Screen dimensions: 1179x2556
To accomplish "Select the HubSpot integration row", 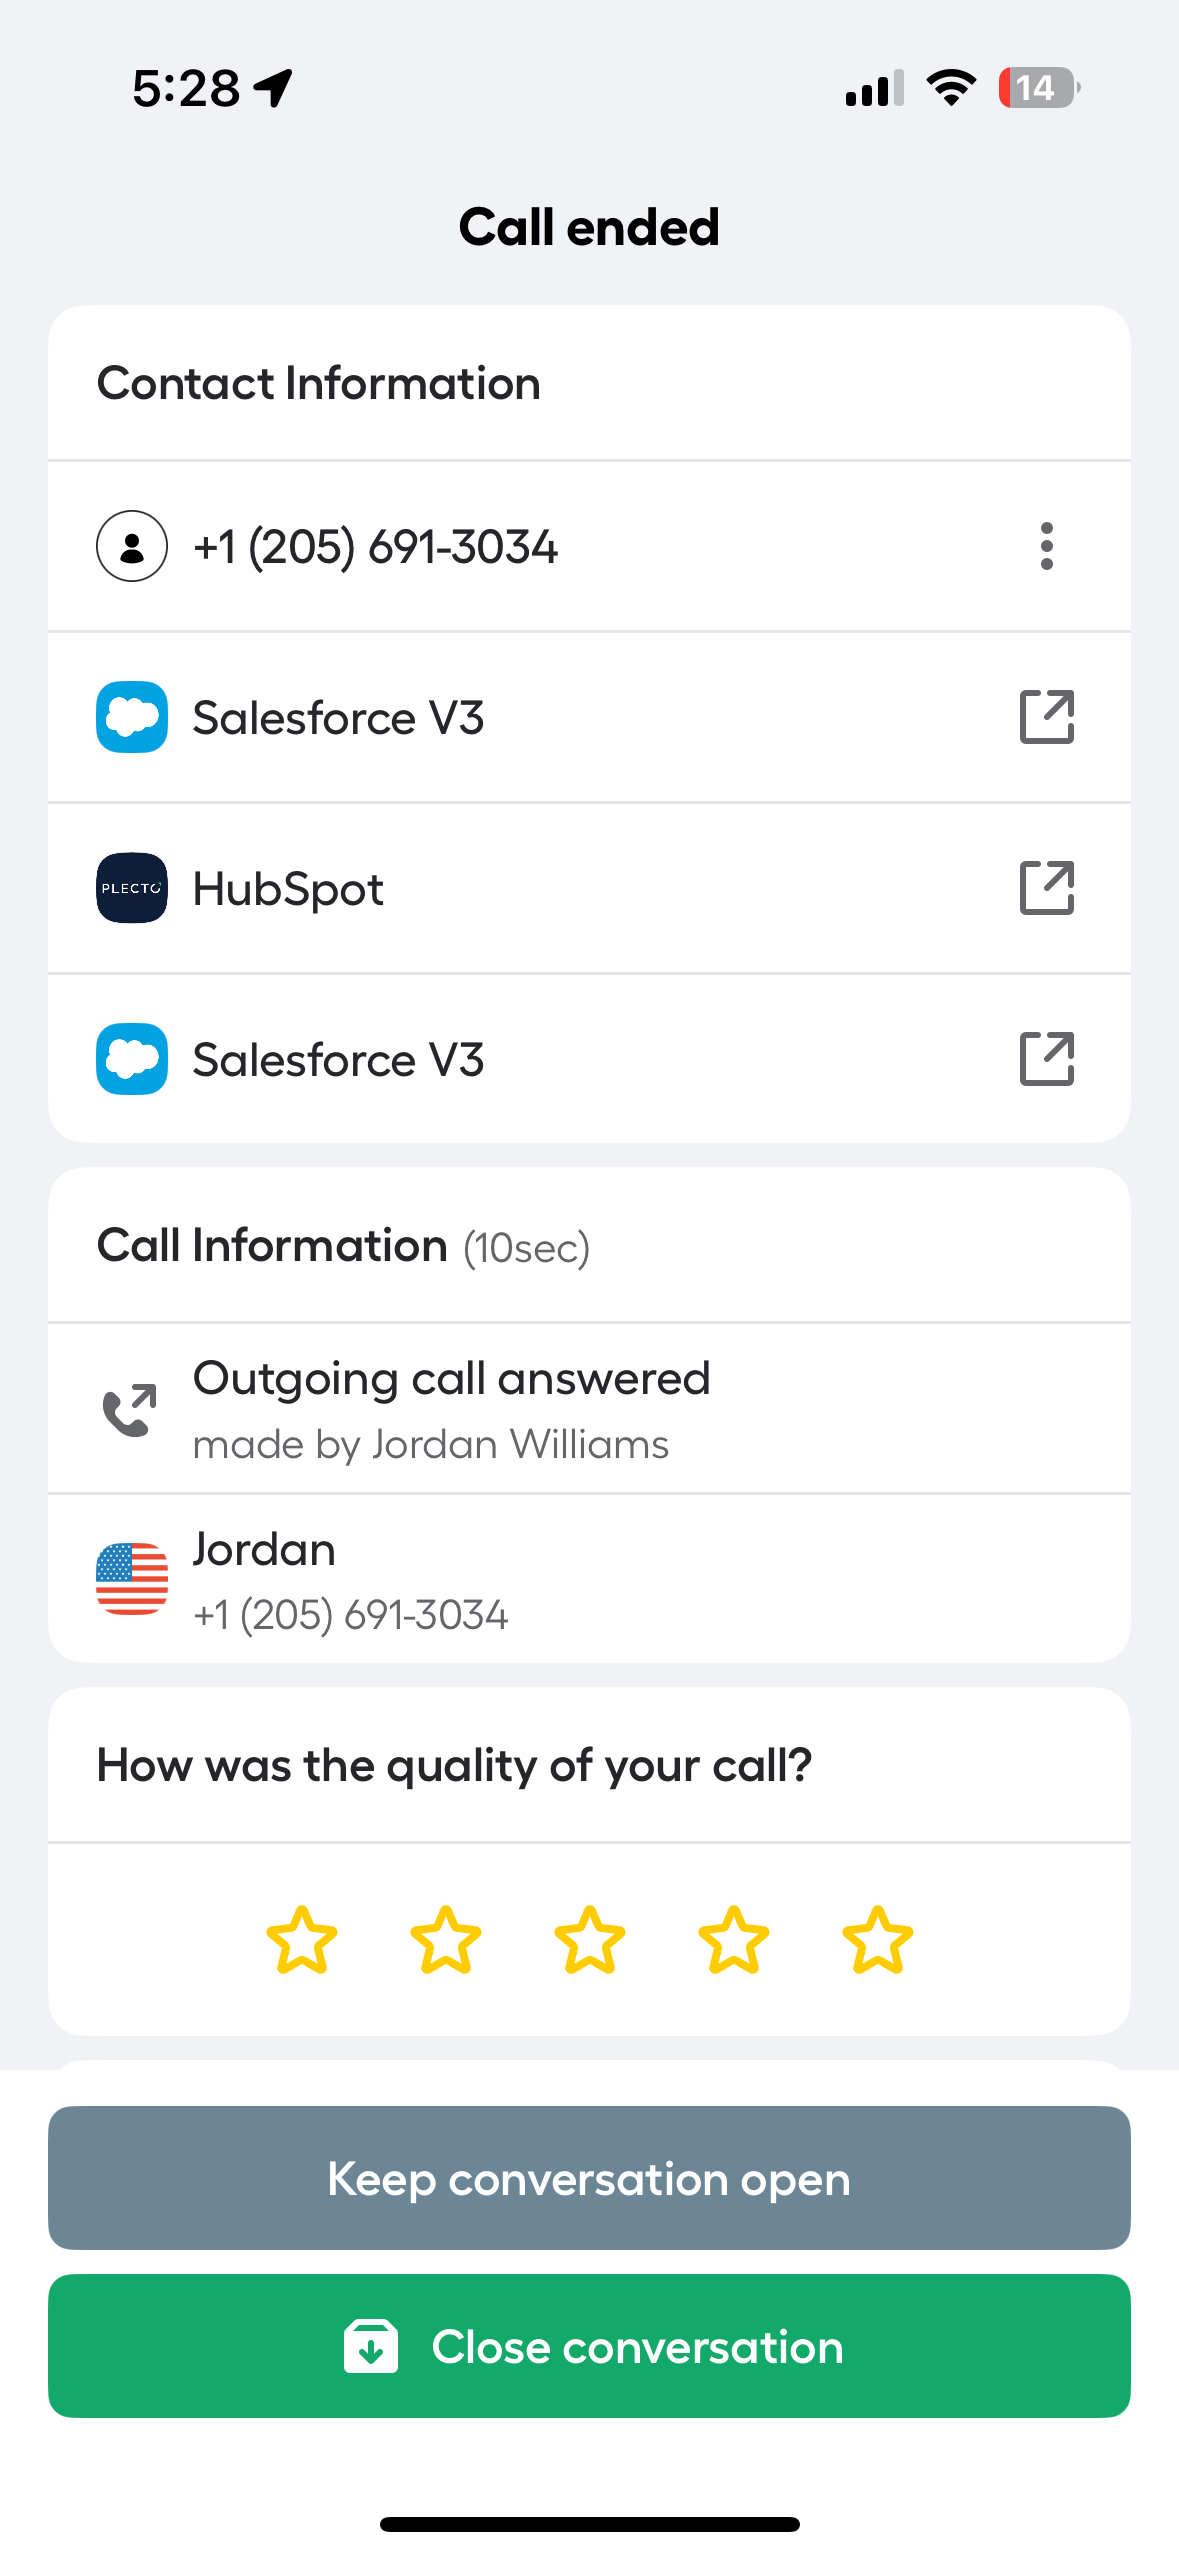I will click(589, 888).
